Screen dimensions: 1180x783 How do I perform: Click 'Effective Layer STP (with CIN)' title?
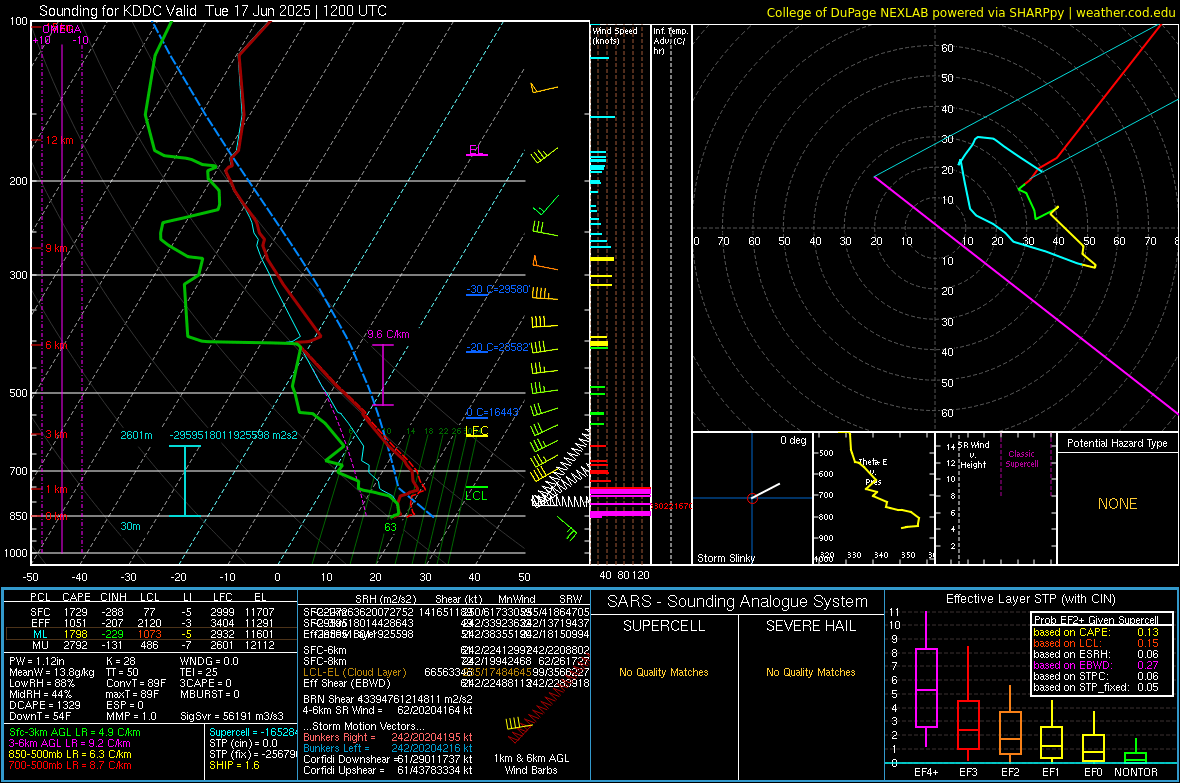click(x=1030, y=599)
